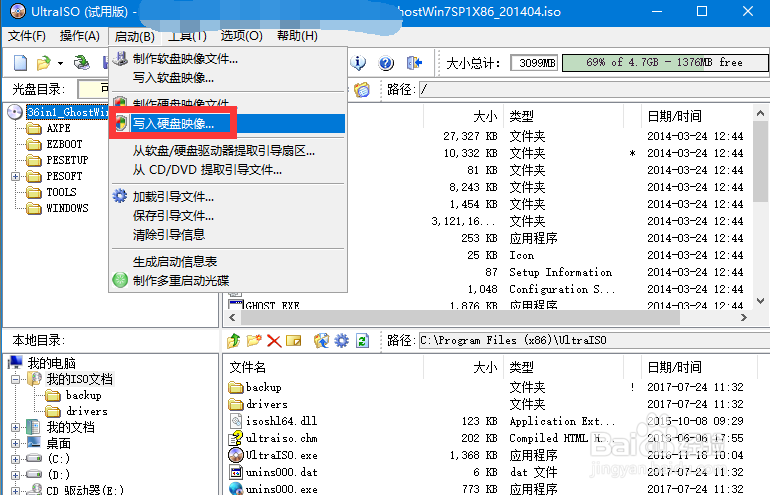Click the rename icon in the local toolbar
The image size is (770, 495).
coord(294,340)
